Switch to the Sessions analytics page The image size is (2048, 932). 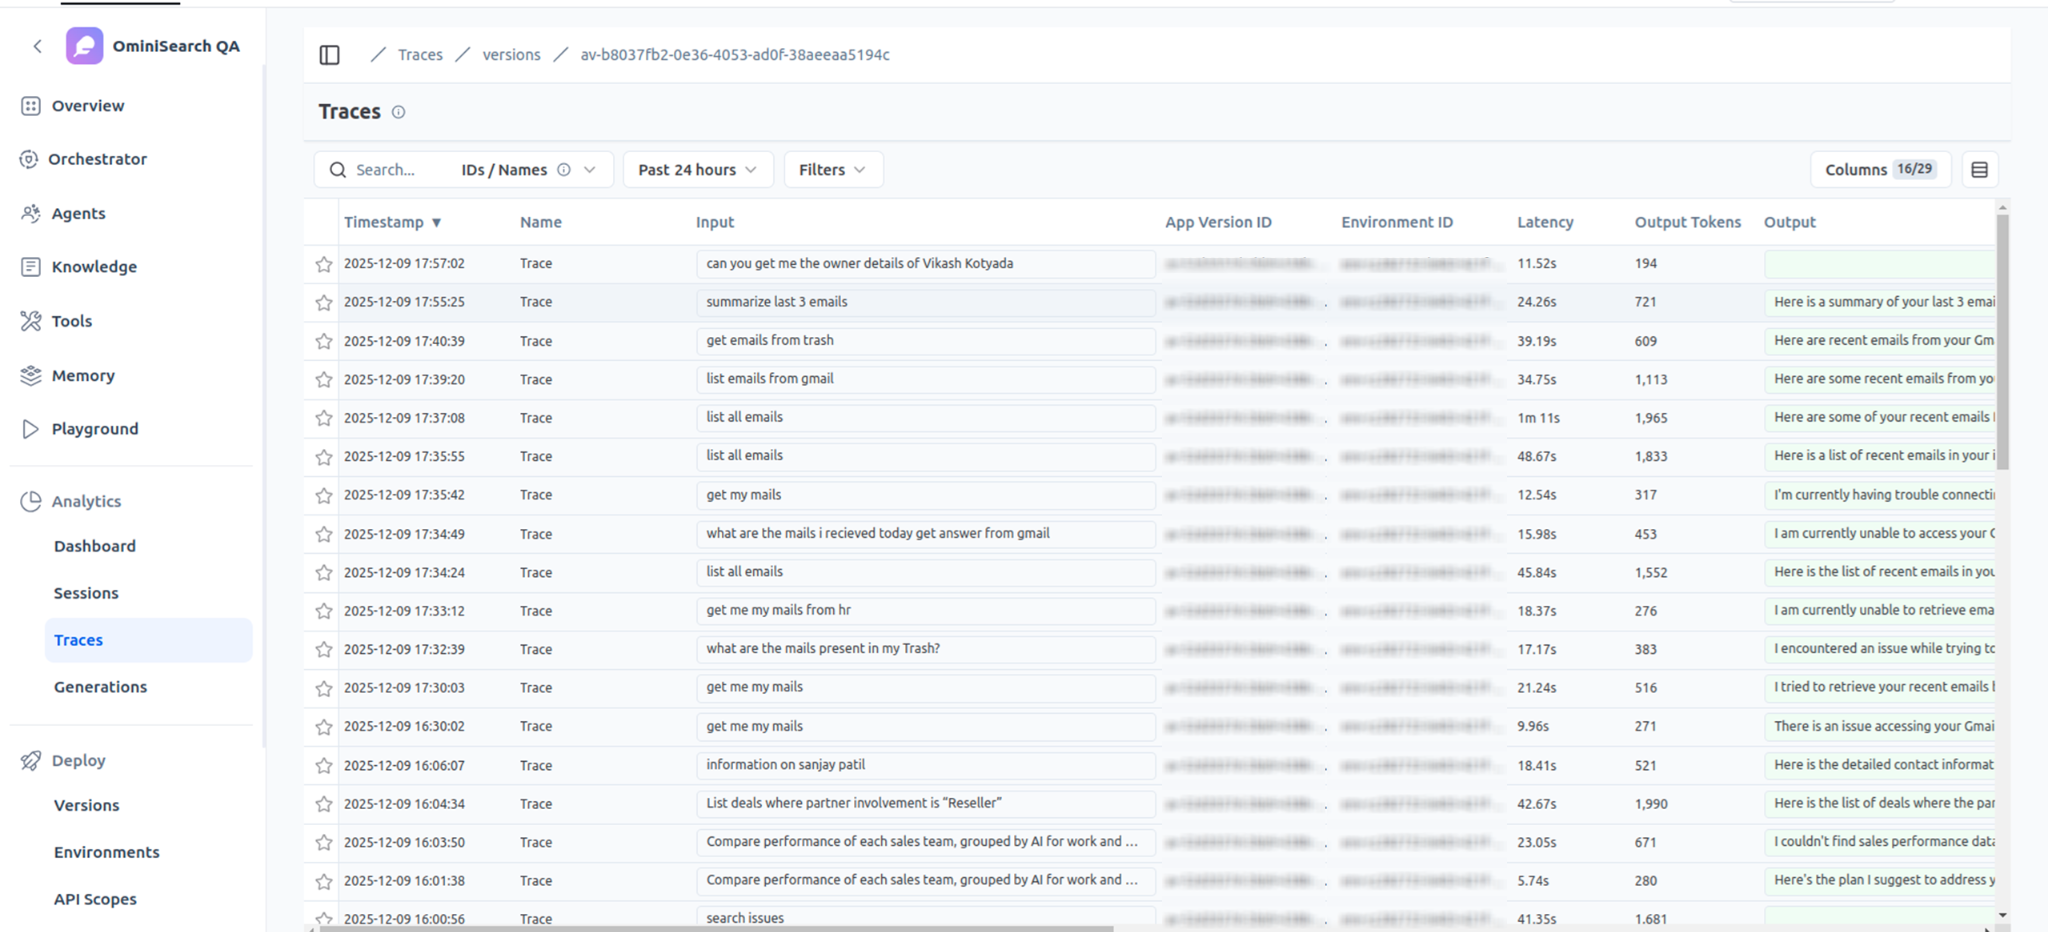86,593
